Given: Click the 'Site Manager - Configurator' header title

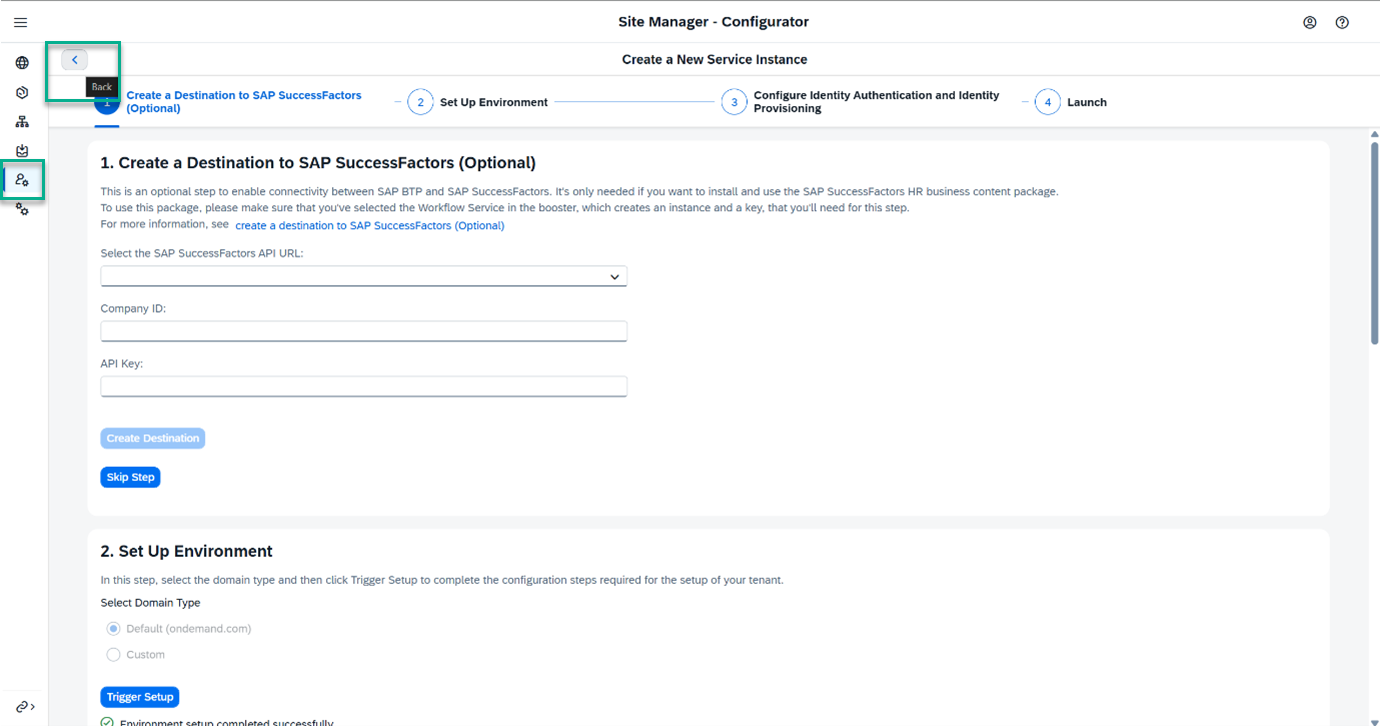Looking at the screenshot, I should click(x=714, y=22).
